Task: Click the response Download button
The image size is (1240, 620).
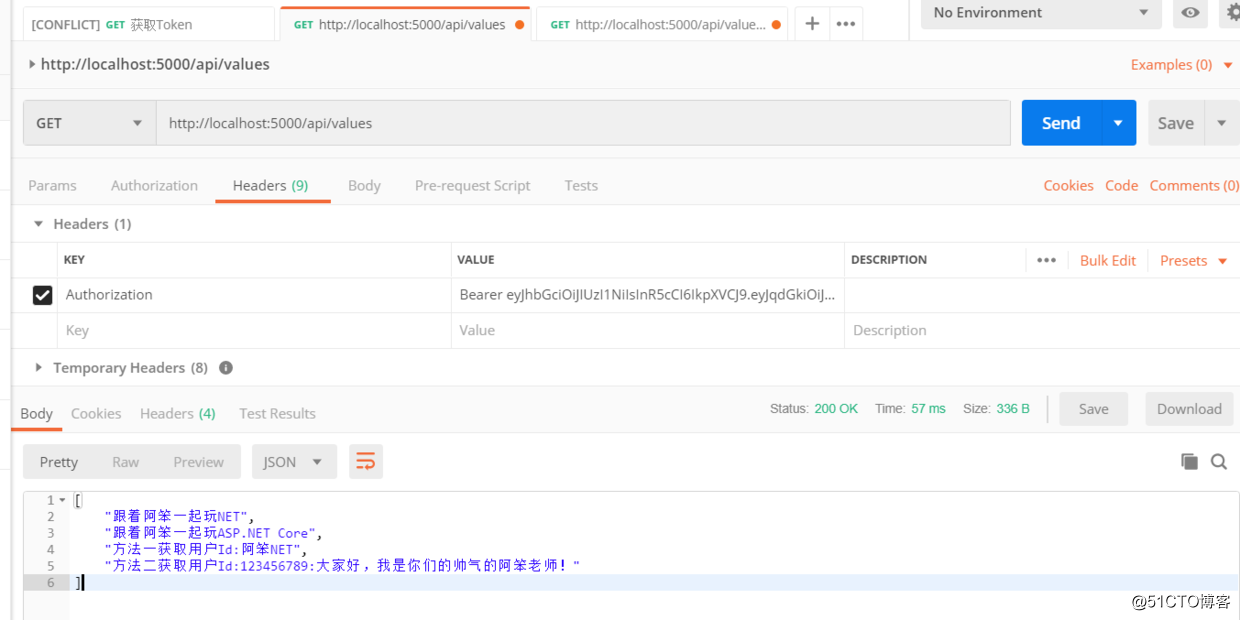Action: coord(1189,409)
